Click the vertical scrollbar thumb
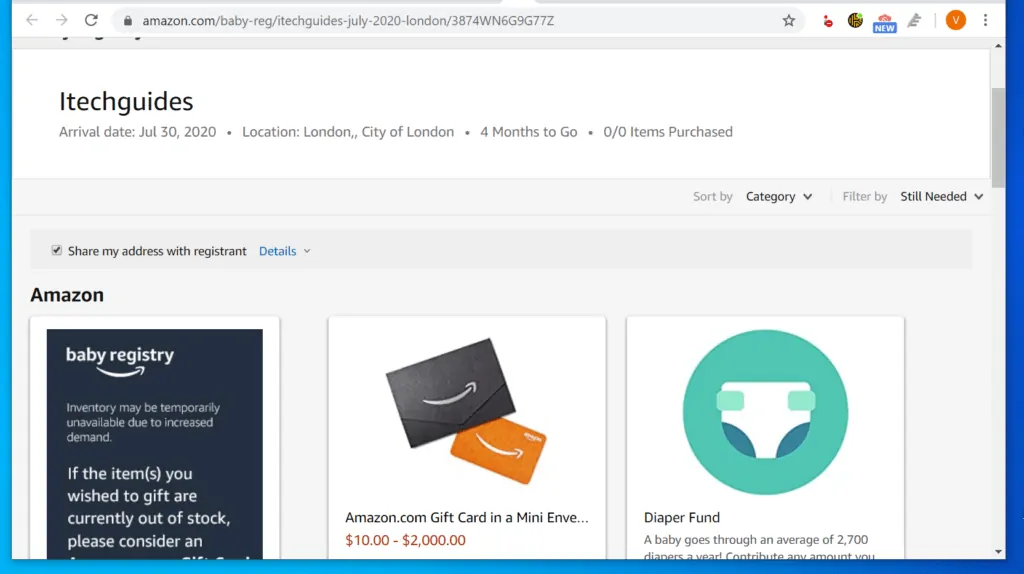Image resolution: width=1024 pixels, height=574 pixels. 998,138
